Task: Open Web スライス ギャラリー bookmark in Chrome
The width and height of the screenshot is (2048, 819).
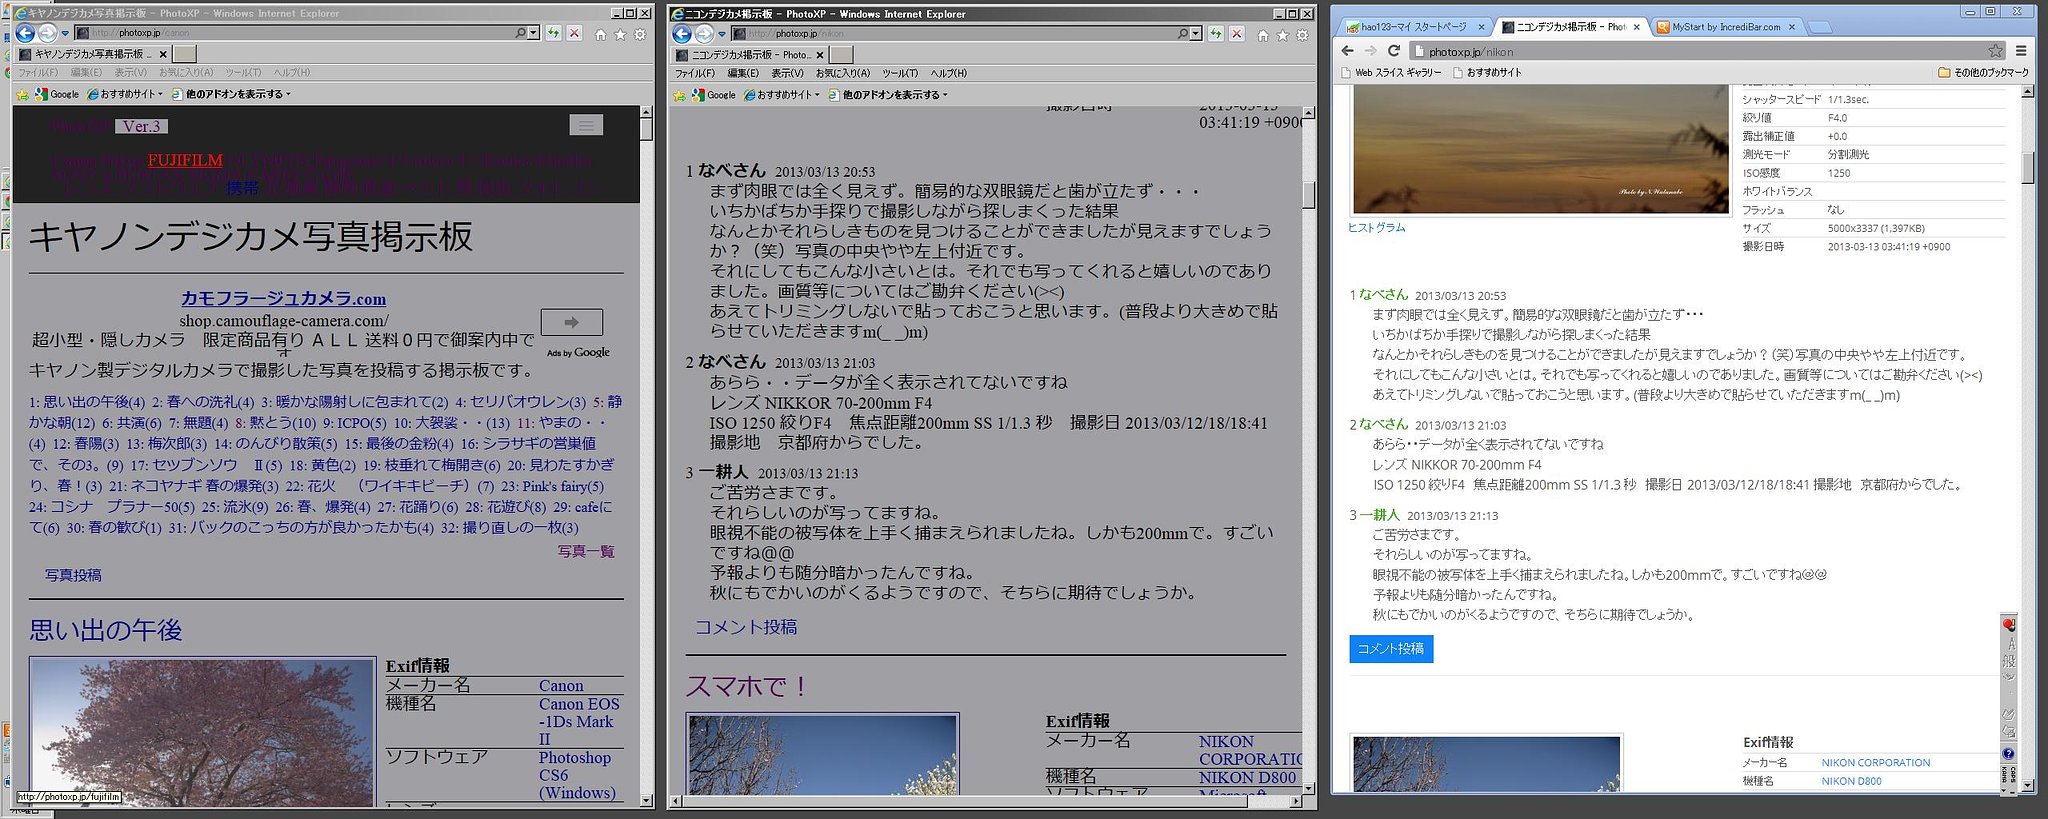Action: click(x=1390, y=73)
